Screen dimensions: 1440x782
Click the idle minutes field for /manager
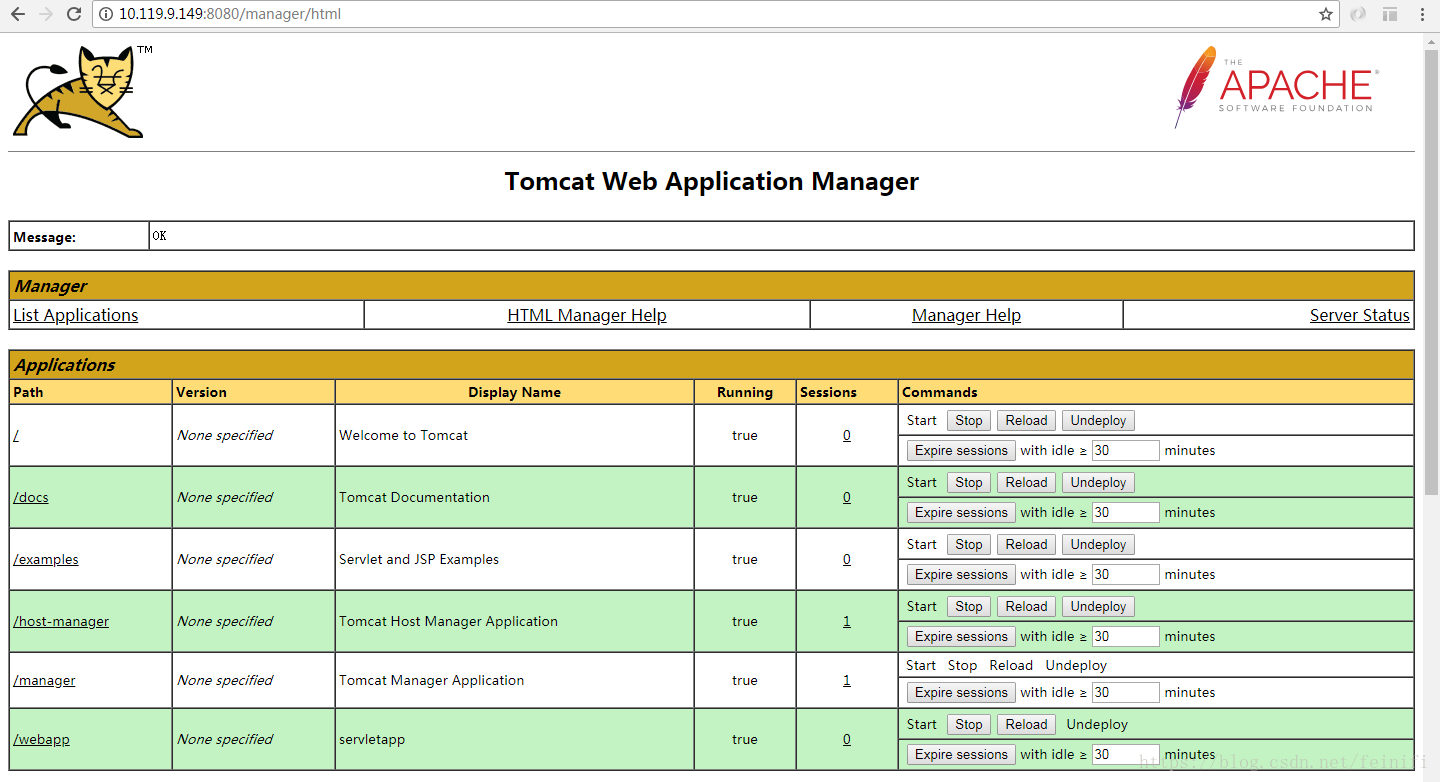[x=1126, y=693]
